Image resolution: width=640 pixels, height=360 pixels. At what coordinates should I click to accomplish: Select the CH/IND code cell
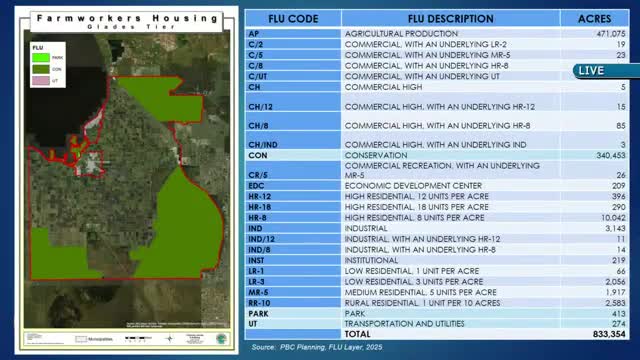[x=293, y=140]
